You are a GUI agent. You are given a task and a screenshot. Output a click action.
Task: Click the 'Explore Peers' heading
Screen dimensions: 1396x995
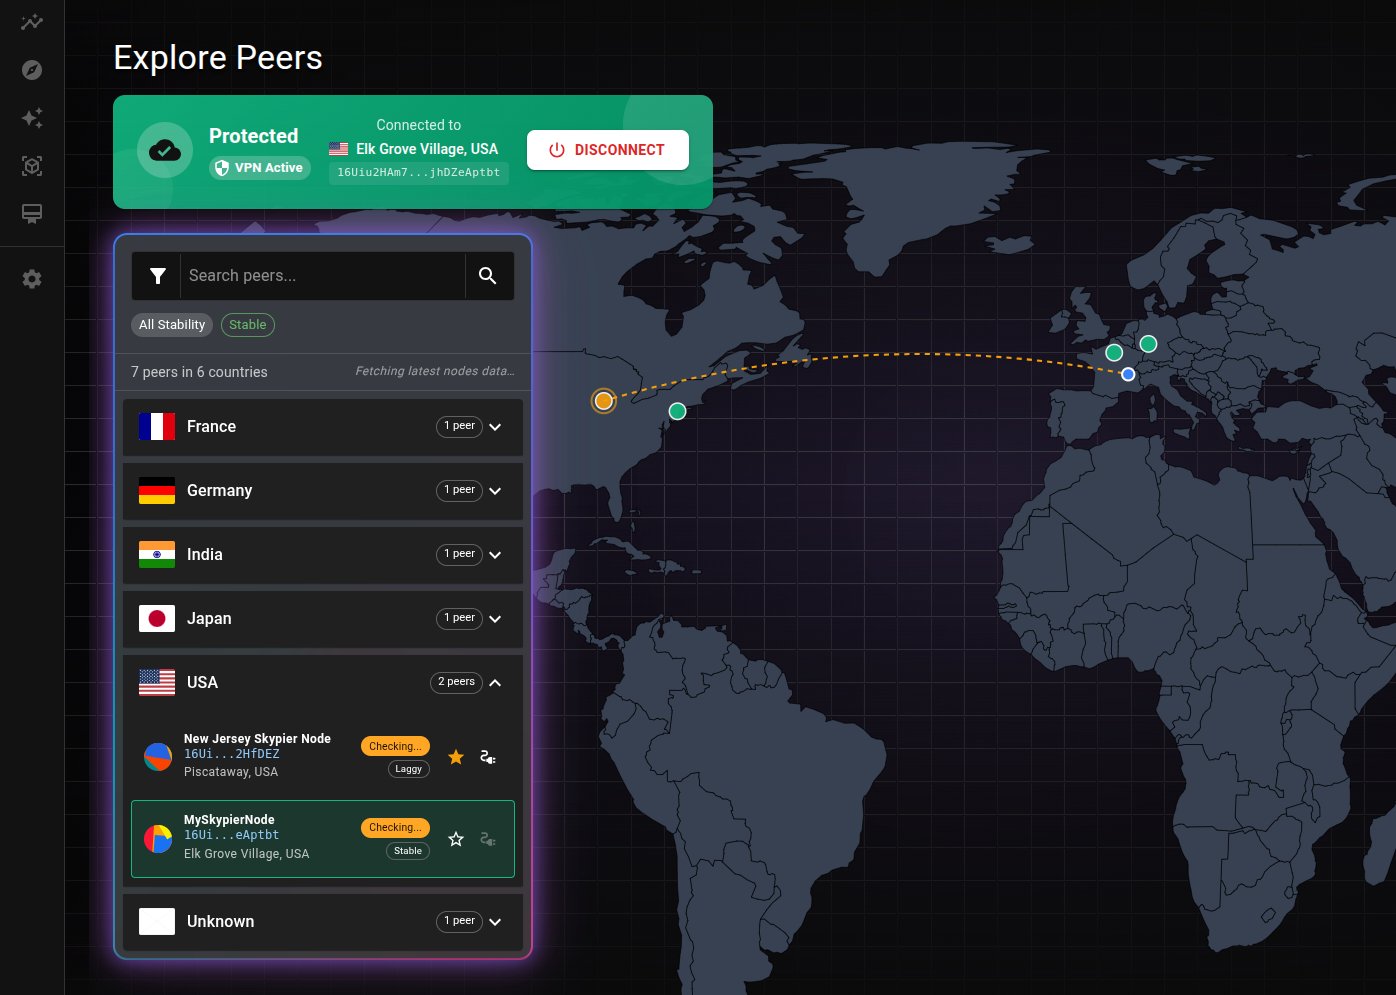[218, 58]
